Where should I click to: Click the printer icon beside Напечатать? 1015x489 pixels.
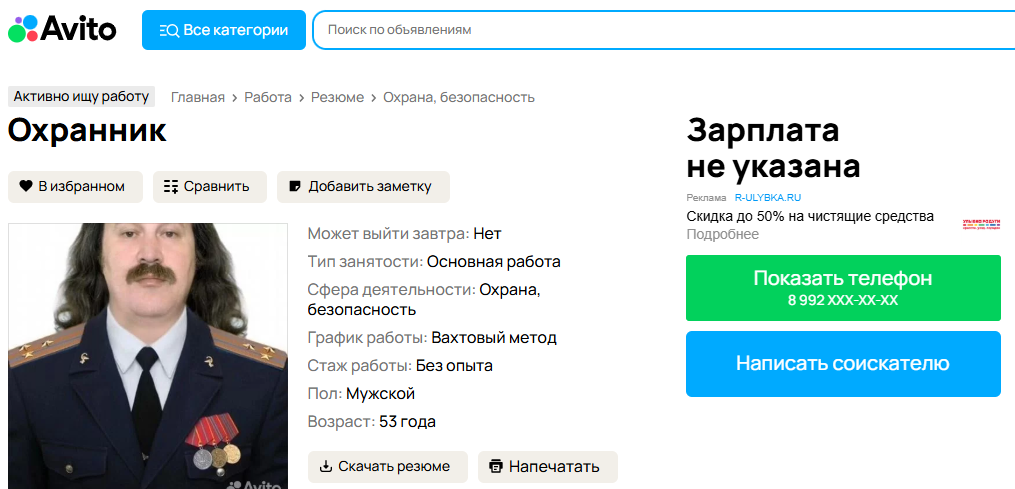pyautogui.click(x=495, y=466)
